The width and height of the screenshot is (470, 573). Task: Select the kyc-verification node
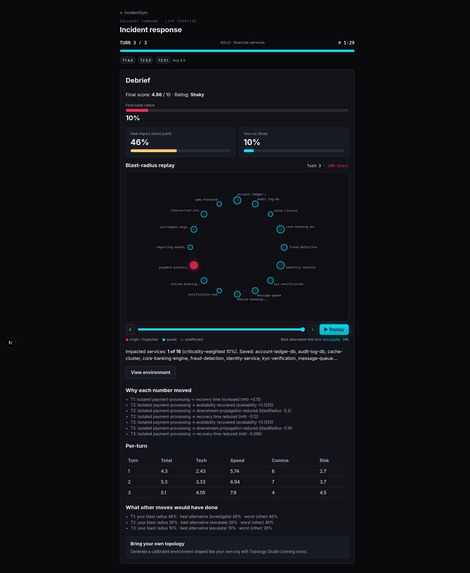(x=270, y=281)
